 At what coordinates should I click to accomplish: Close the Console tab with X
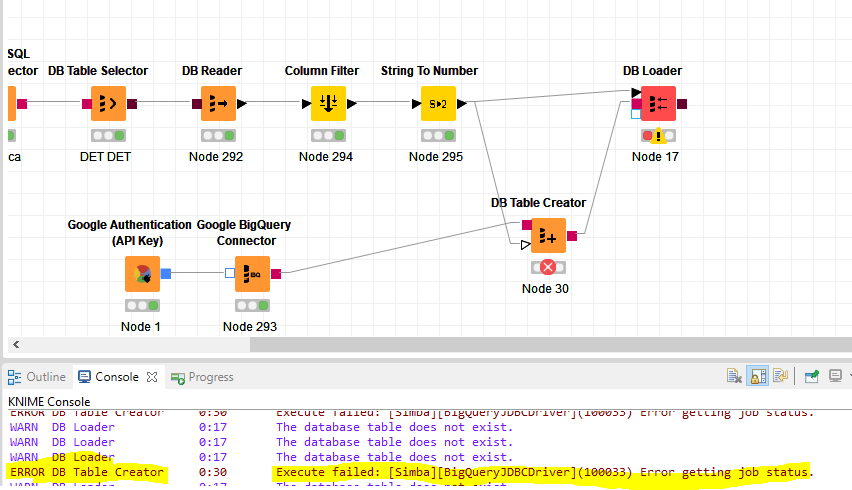coord(152,377)
